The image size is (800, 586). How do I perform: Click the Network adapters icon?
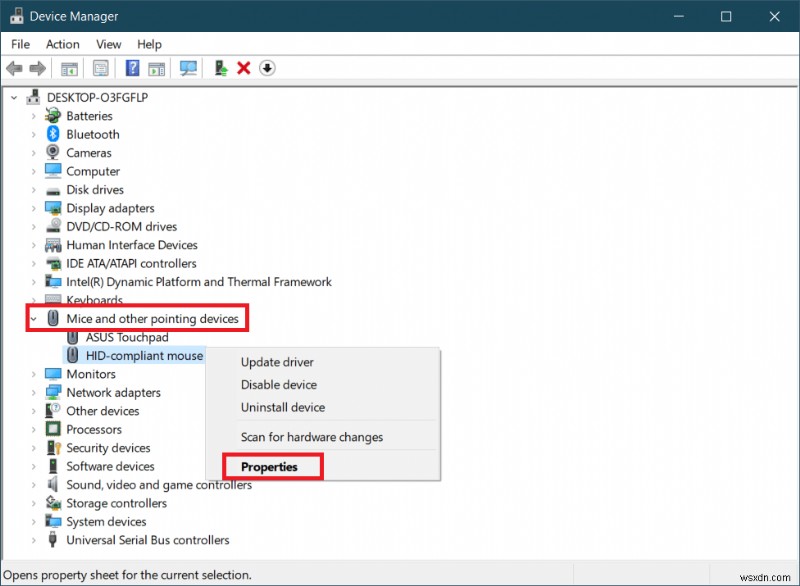(53, 392)
